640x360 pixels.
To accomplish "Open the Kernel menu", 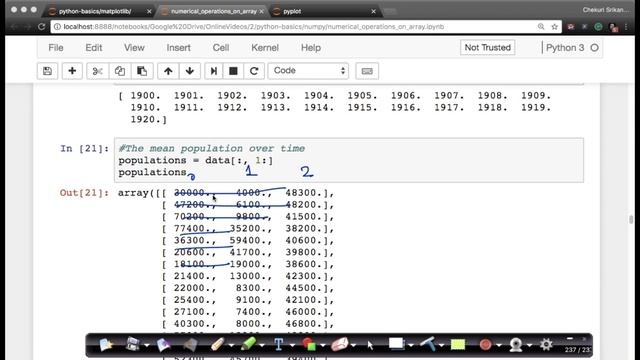I will [x=265, y=48].
